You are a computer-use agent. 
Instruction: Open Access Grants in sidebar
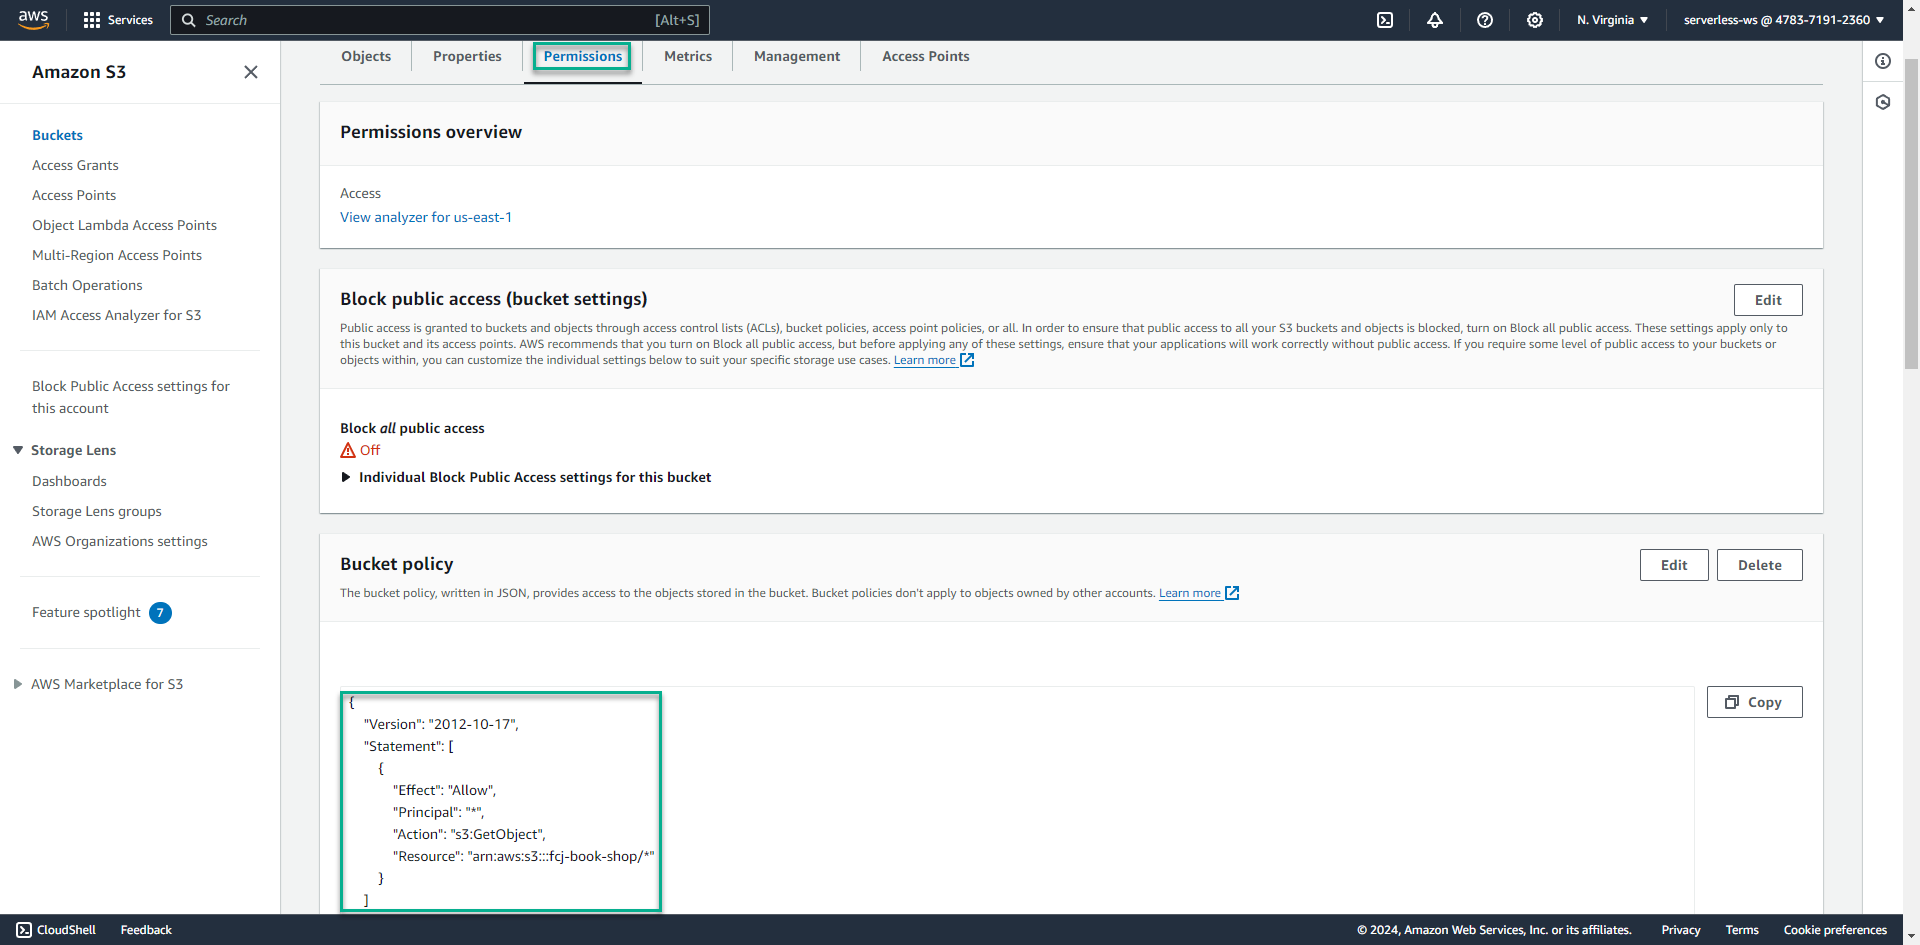coord(75,165)
